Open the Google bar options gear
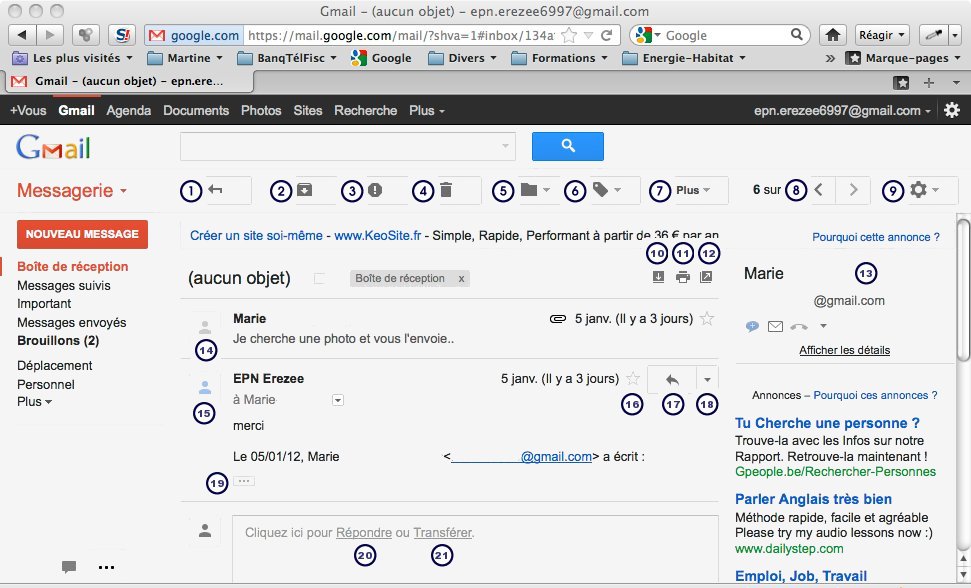The width and height of the screenshot is (971, 588). pos(952,110)
